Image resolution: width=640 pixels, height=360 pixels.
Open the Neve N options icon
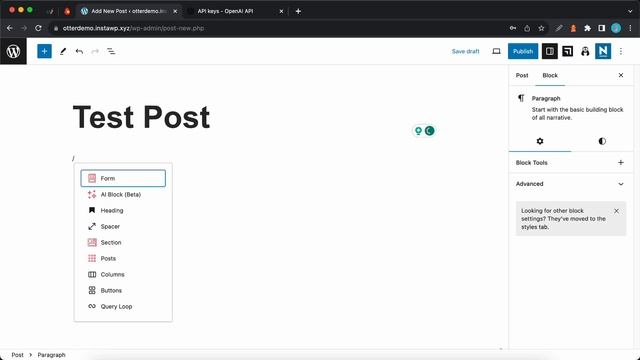click(x=603, y=51)
